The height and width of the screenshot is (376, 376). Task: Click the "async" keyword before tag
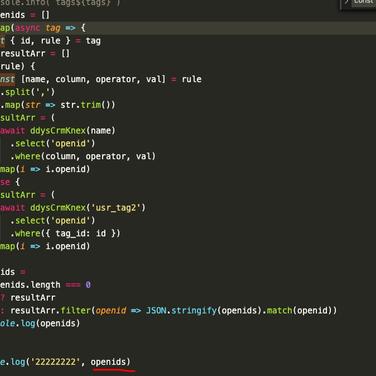tap(27, 28)
